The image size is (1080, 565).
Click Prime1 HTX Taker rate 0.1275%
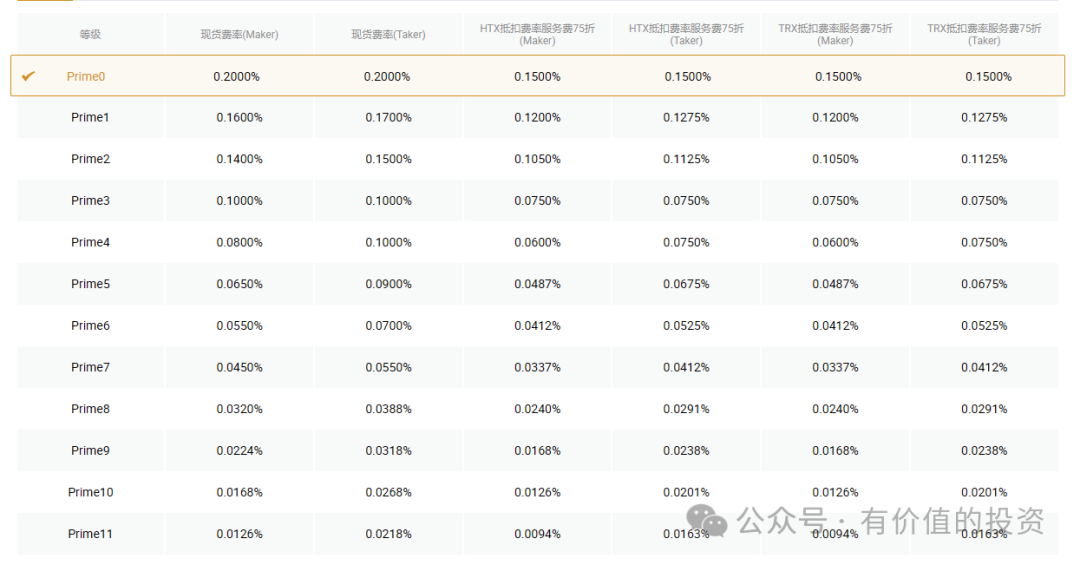pos(687,118)
